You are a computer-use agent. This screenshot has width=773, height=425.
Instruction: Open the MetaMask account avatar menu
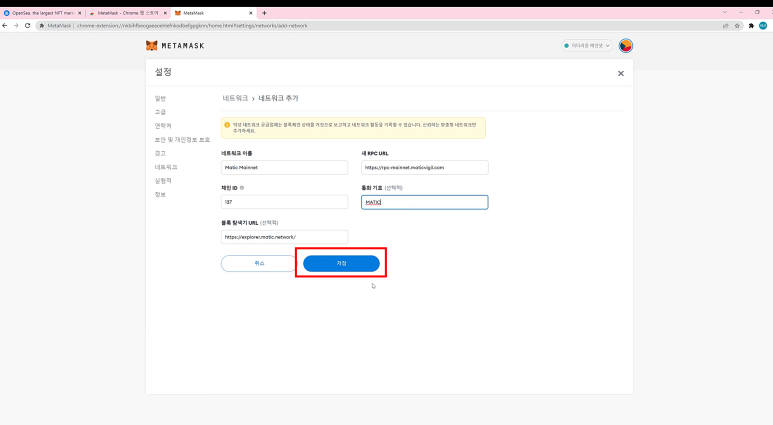pos(626,45)
